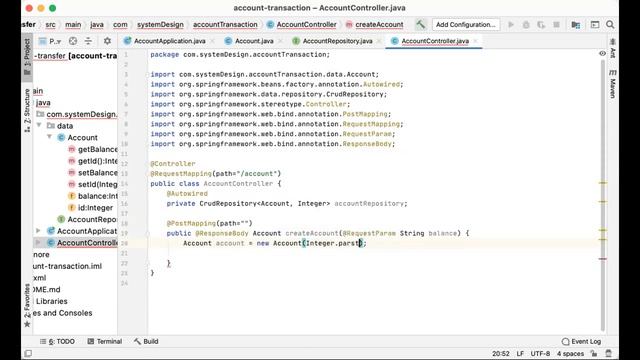Viewport: 640px width, 360px height.
Task: Toggle the code inspections eye icon
Action: (x=602, y=53)
